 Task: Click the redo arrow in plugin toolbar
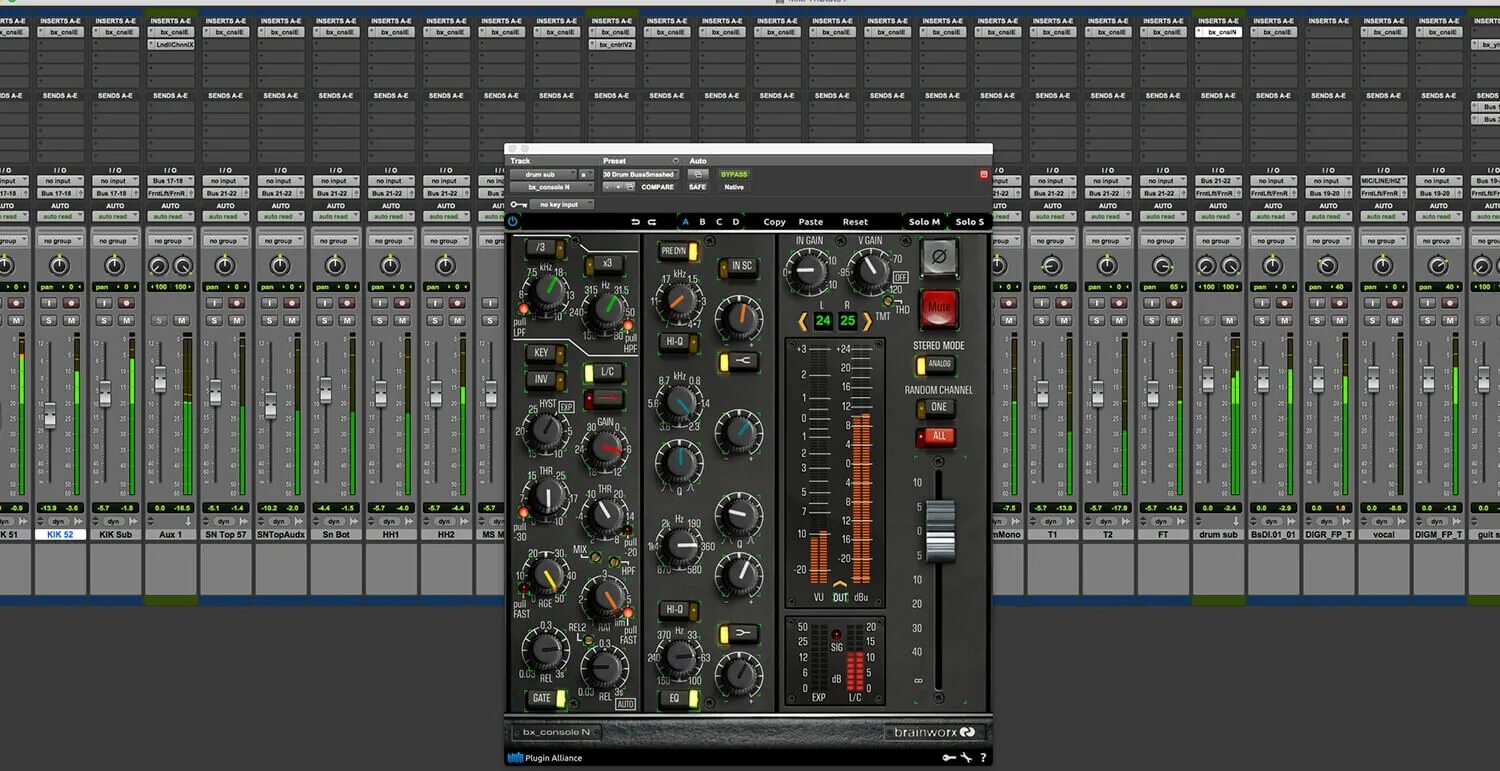point(652,222)
